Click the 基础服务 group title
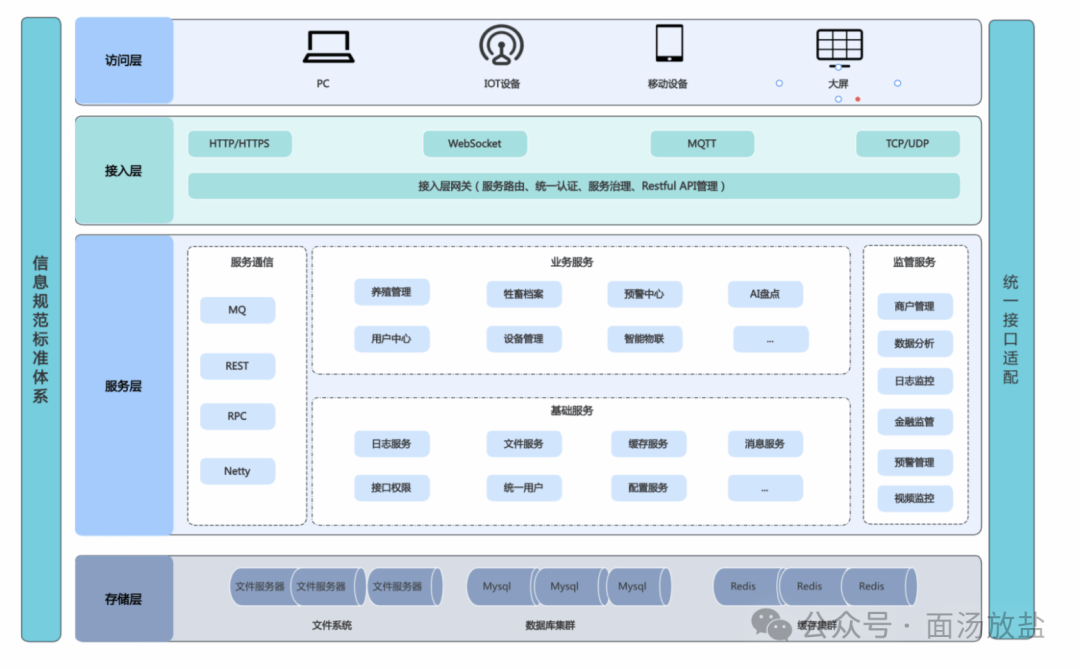 (x=572, y=411)
